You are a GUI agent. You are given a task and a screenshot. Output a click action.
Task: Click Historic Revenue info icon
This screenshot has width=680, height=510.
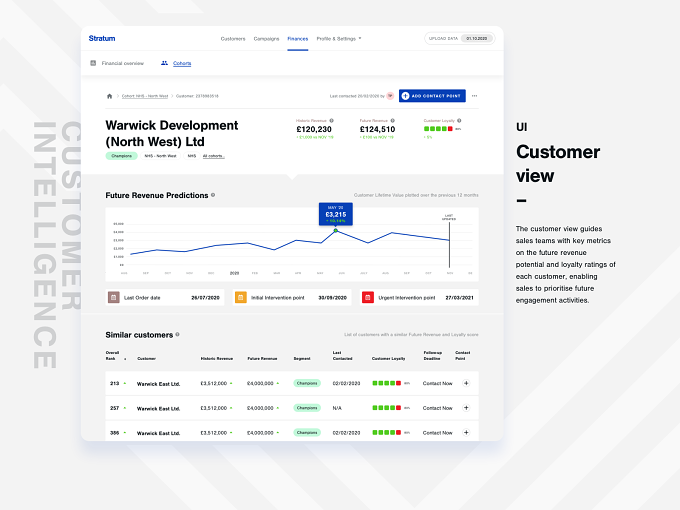pyautogui.click(x=331, y=121)
